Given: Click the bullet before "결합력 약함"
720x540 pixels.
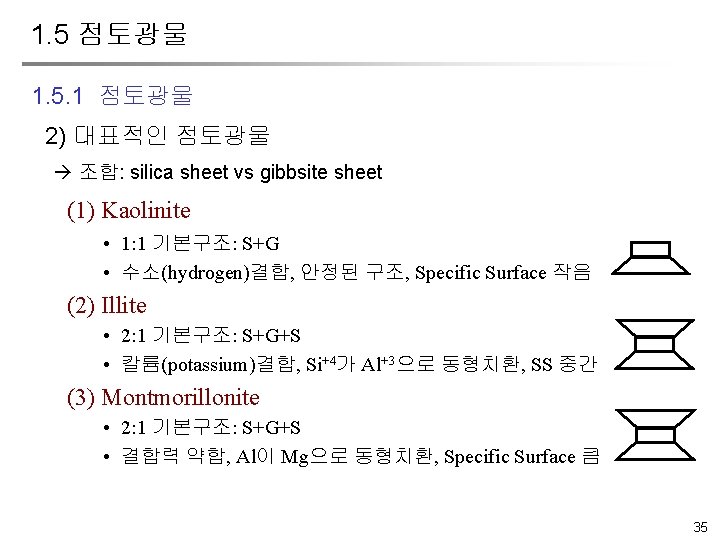Looking at the screenshot, I should click(x=105, y=457).
